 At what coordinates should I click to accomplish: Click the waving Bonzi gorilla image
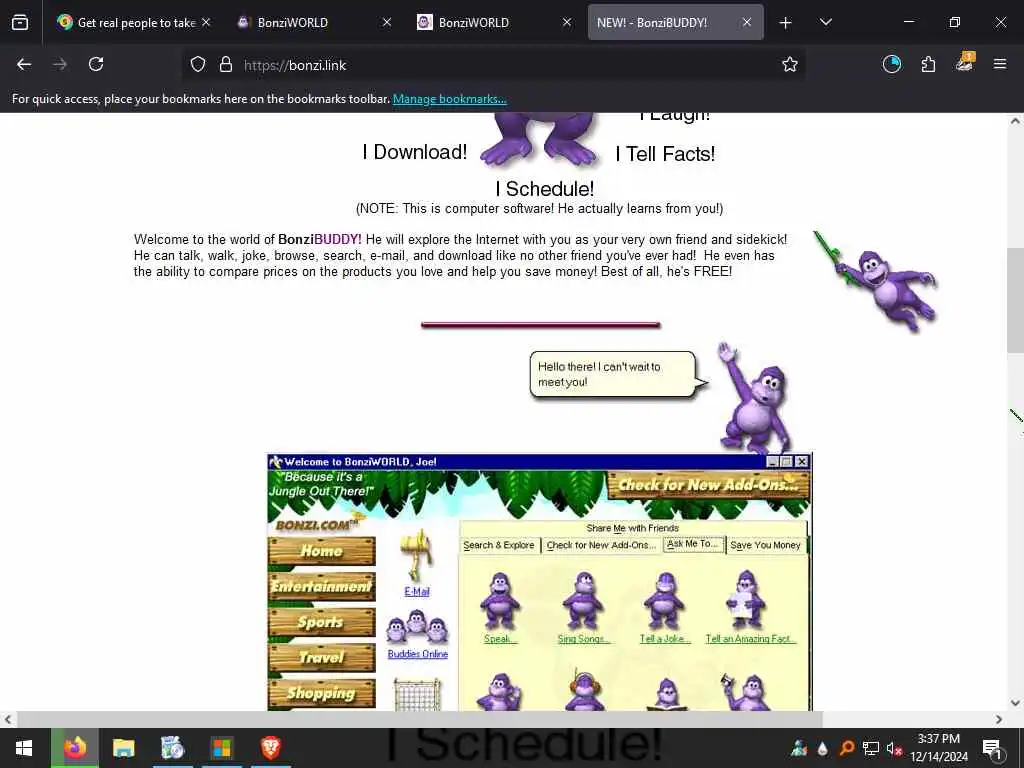(x=756, y=398)
